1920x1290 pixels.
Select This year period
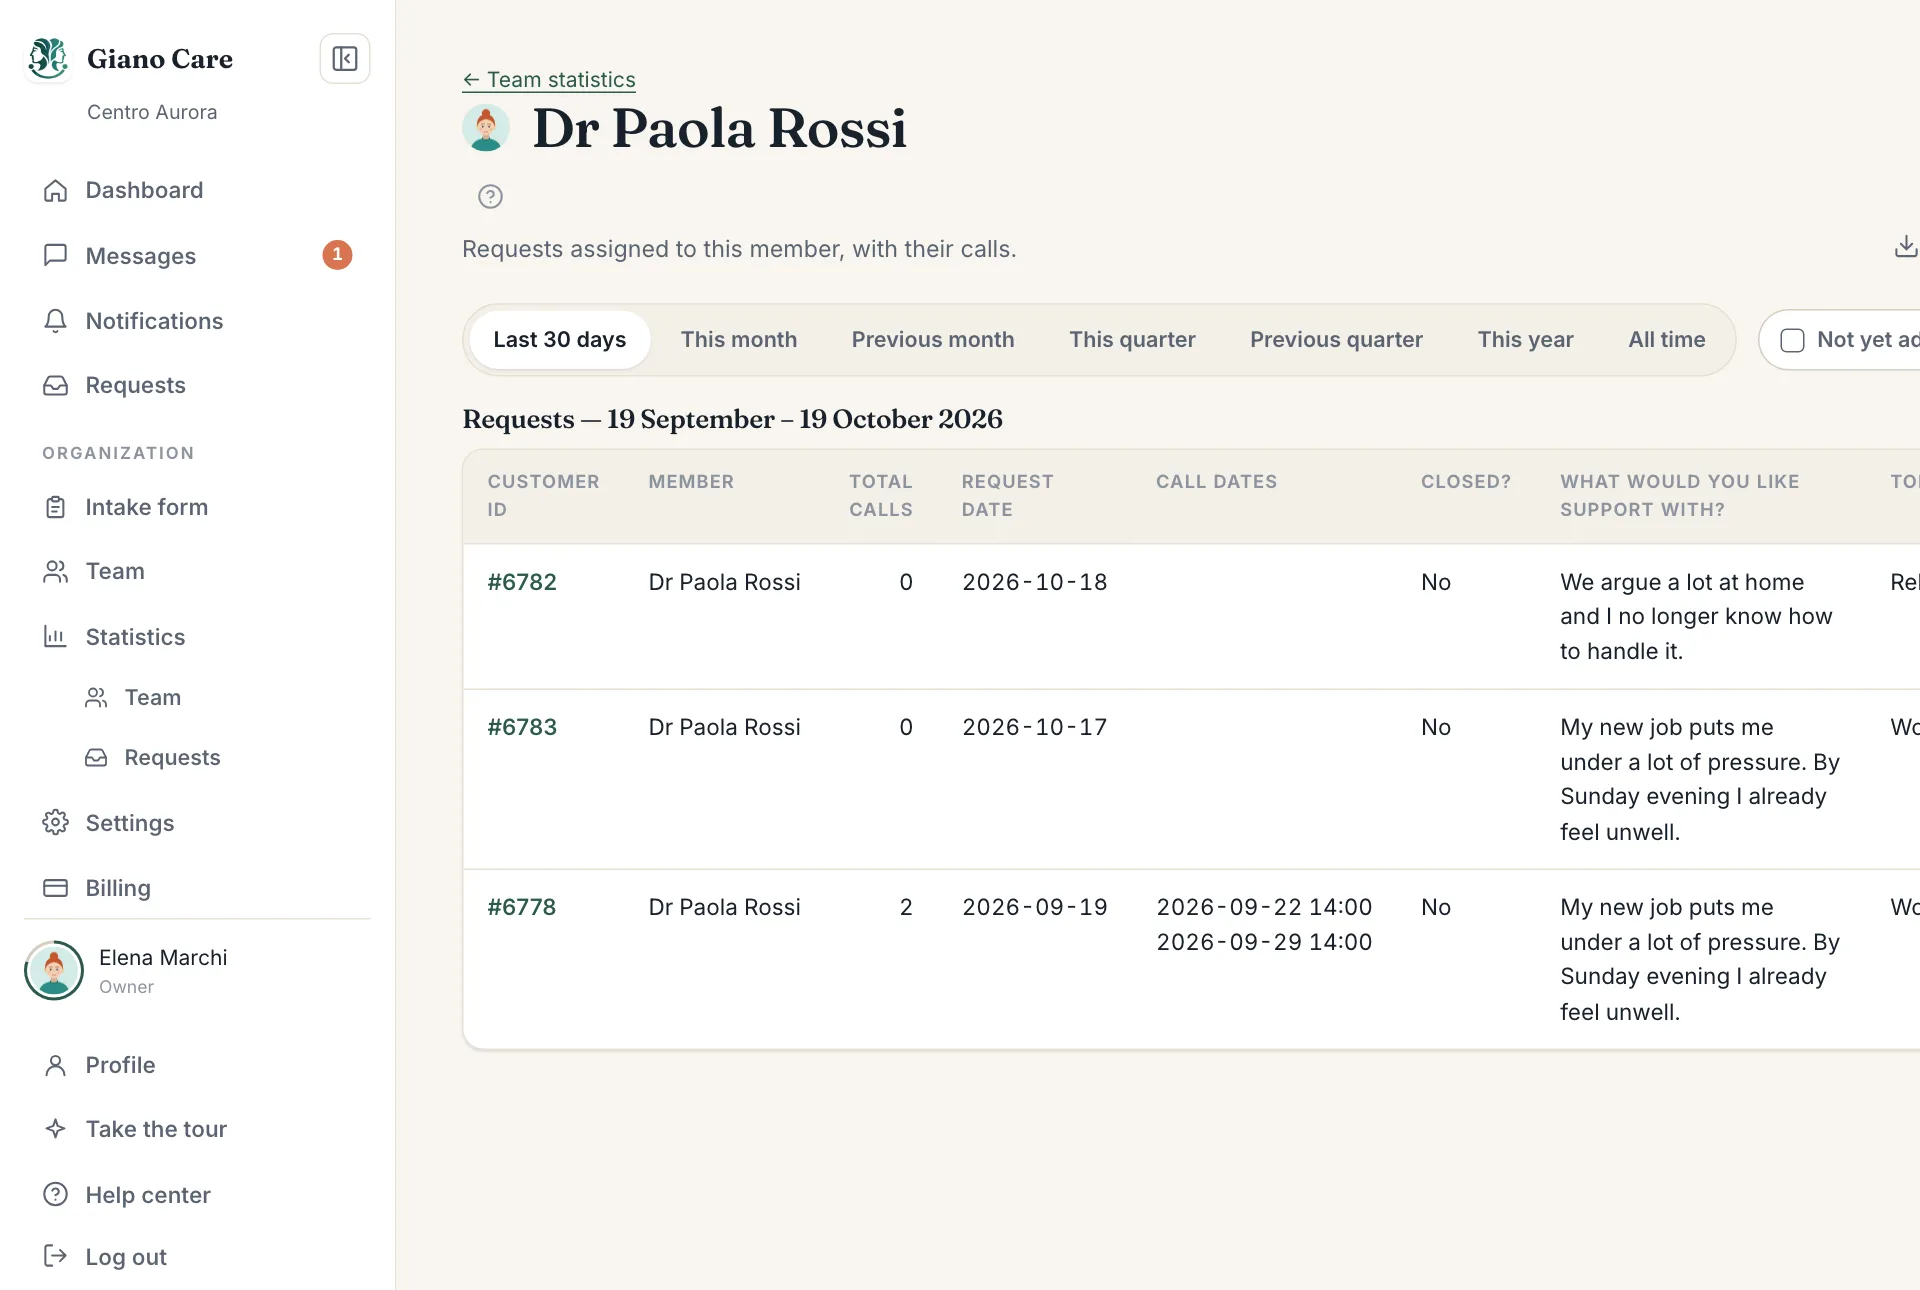click(x=1526, y=340)
